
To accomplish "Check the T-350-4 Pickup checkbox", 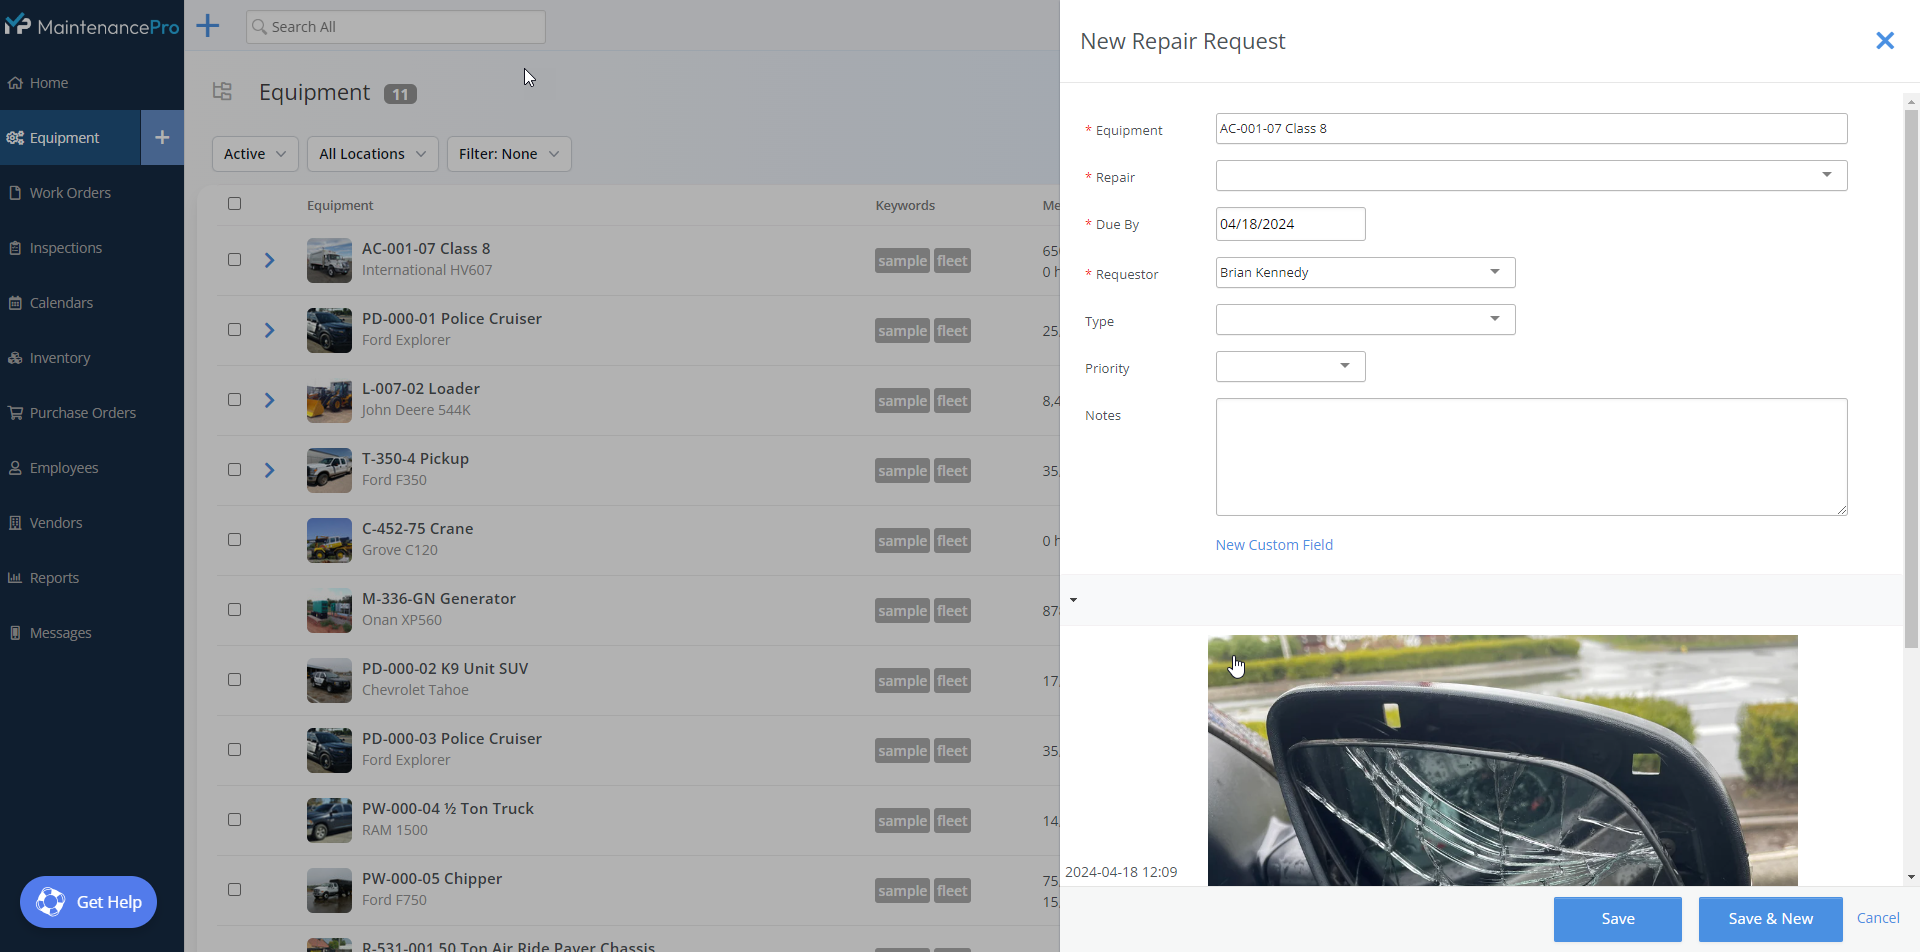I will click(x=234, y=469).
